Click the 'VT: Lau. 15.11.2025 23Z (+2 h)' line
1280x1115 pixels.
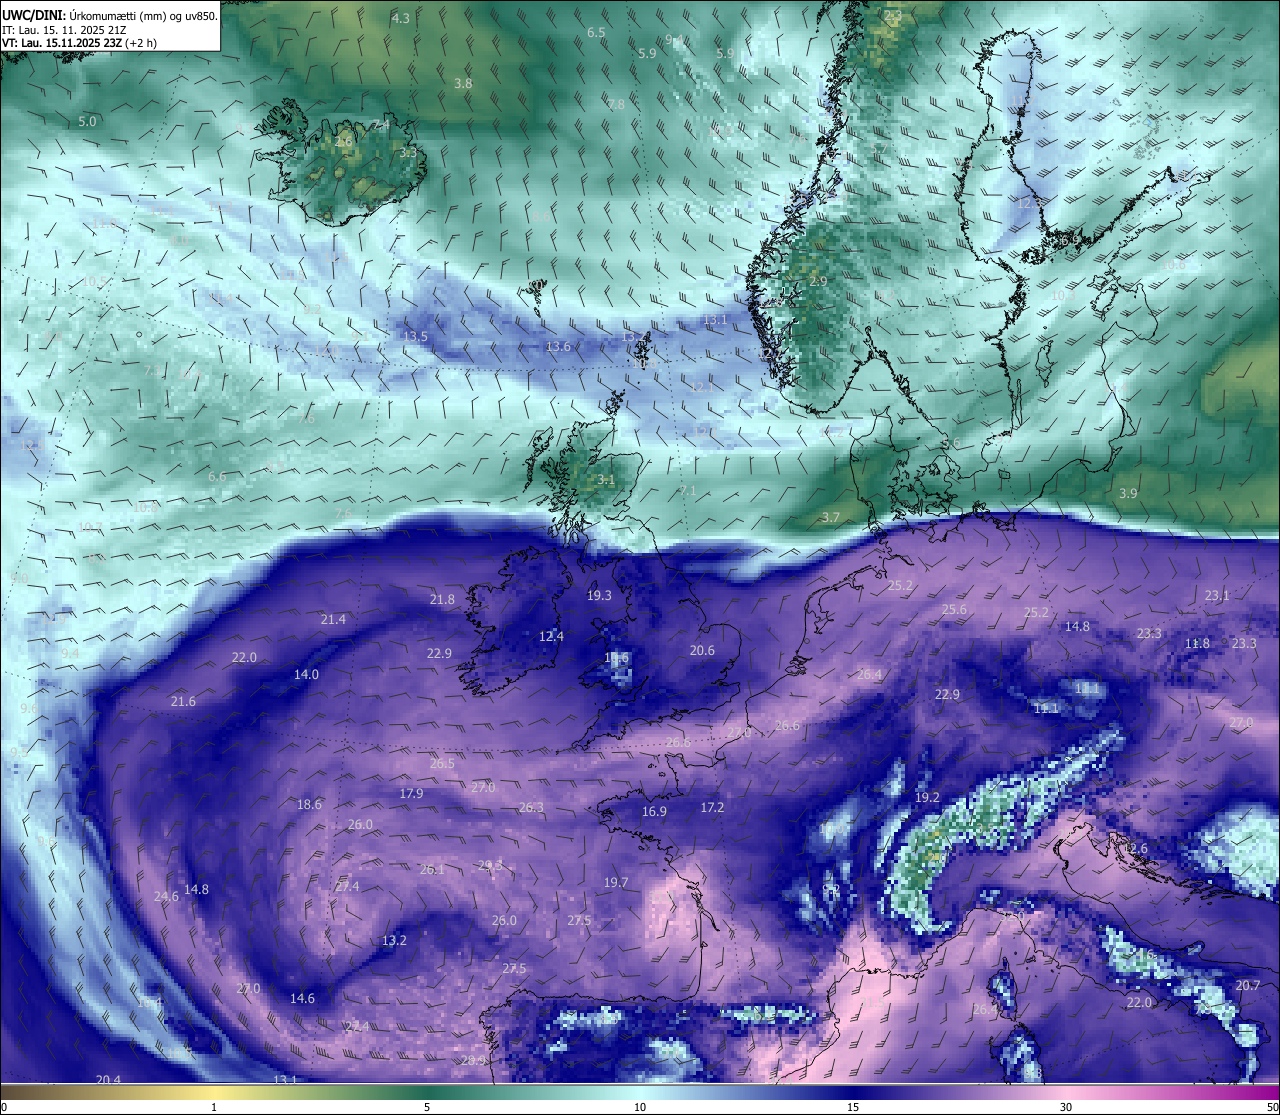click(79, 43)
